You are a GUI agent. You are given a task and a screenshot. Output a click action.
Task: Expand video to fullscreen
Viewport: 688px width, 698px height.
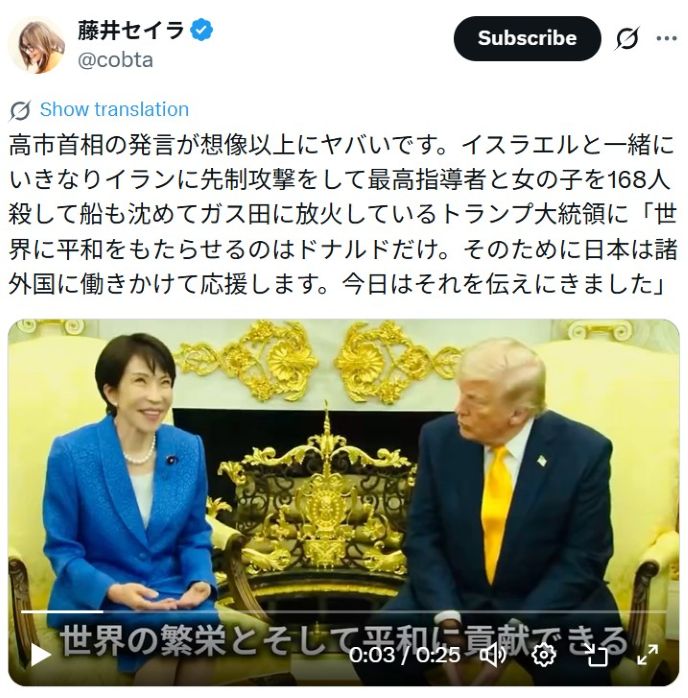tap(648, 655)
